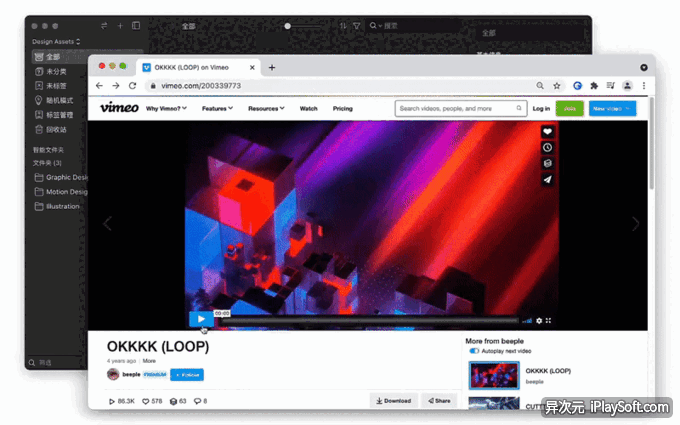Click the Follow button
Viewport: 680px width, 425px height.
tap(187, 375)
